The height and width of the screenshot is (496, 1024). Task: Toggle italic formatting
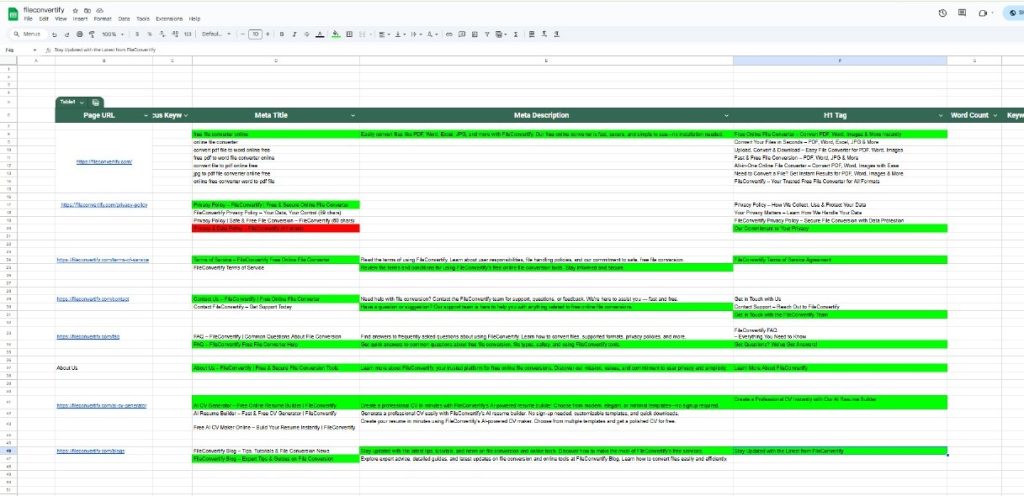click(x=295, y=34)
